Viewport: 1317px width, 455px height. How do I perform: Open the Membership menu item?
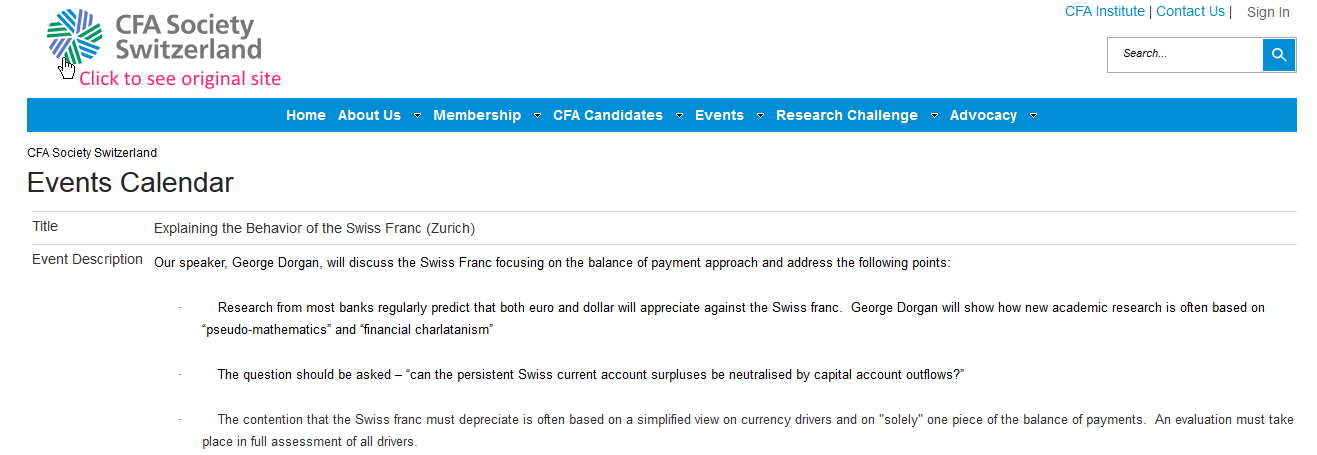pyautogui.click(x=477, y=115)
